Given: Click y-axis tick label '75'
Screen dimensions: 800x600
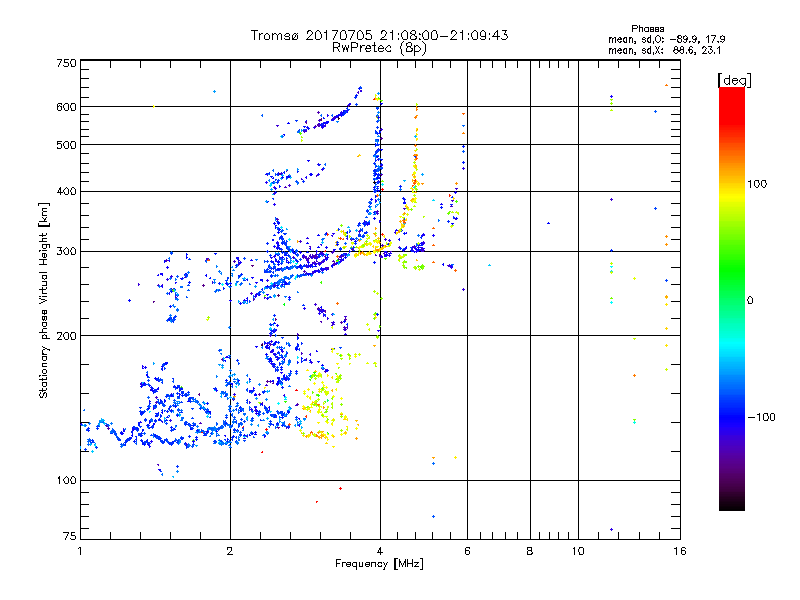Looking at the screenshot, I should pos(70,536).
